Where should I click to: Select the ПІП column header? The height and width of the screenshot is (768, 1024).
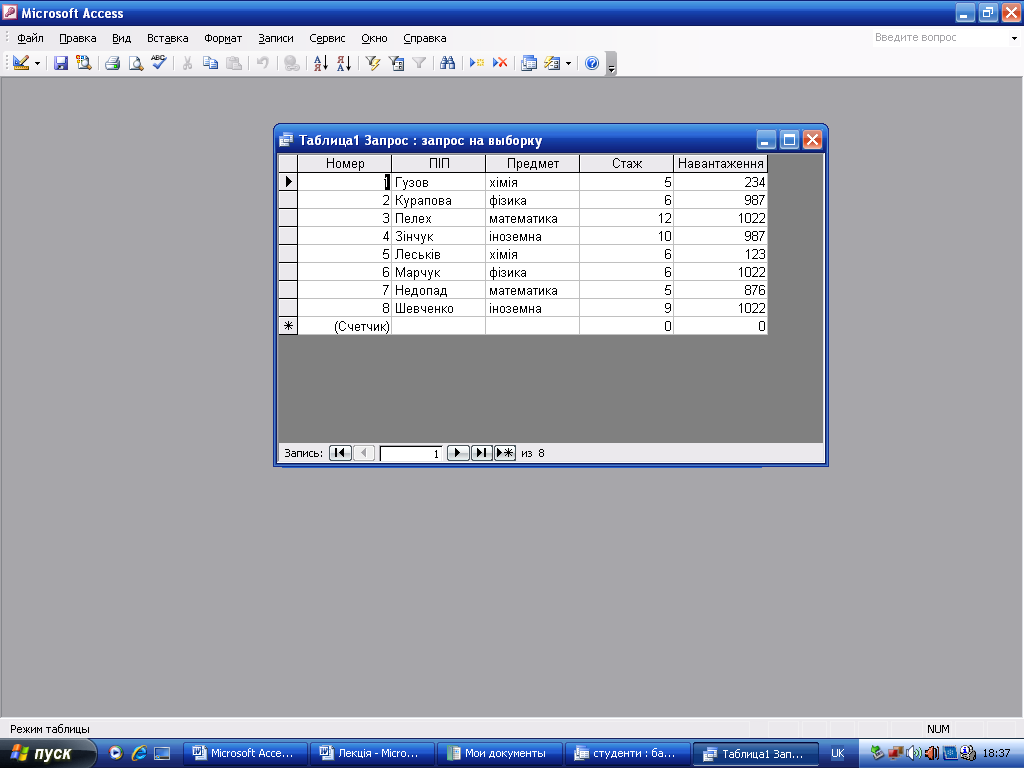click(439, 163)
